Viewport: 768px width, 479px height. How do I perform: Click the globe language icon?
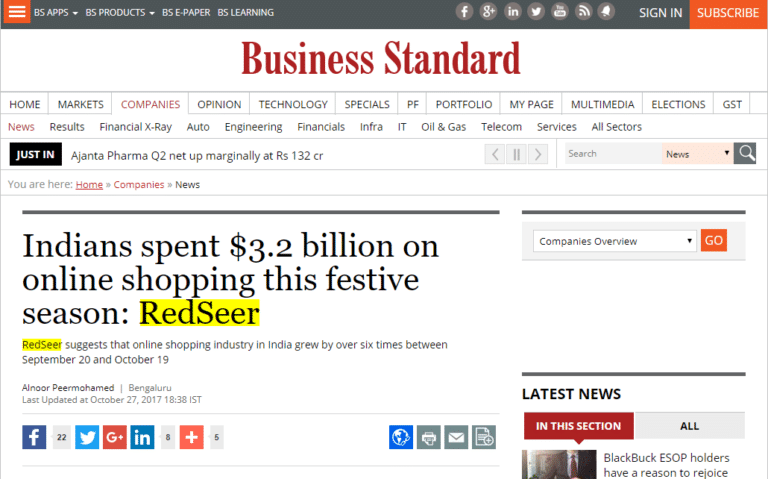click(x=401, y=437)
